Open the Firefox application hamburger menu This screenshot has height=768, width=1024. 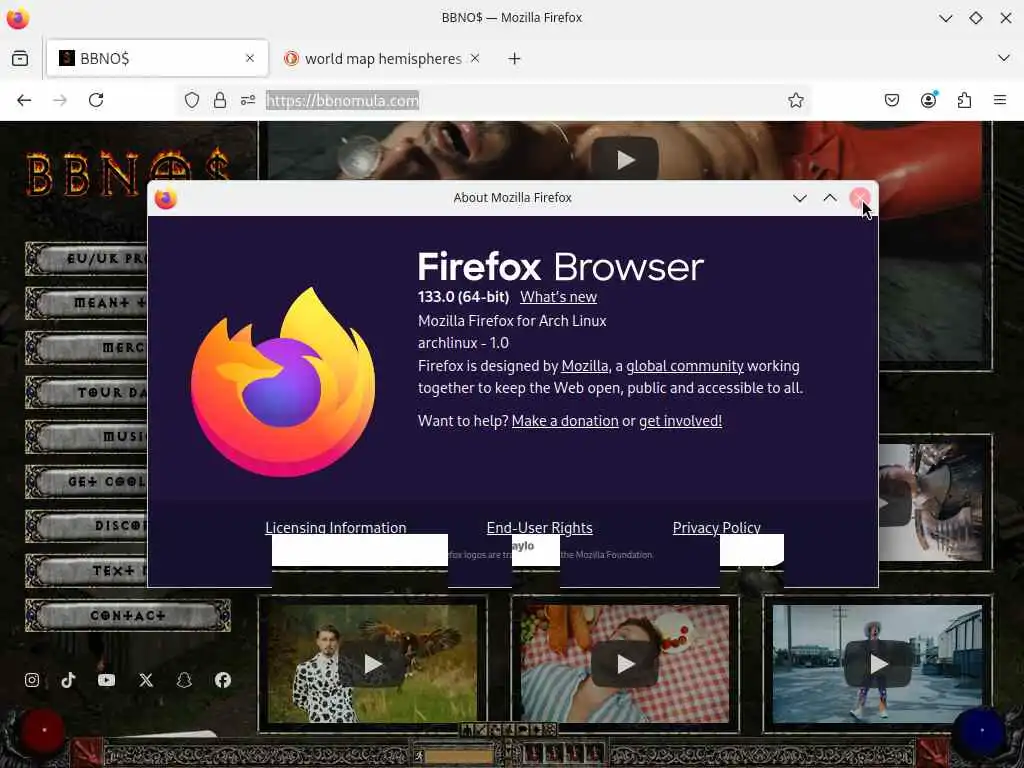click(x=1000, y=100)
